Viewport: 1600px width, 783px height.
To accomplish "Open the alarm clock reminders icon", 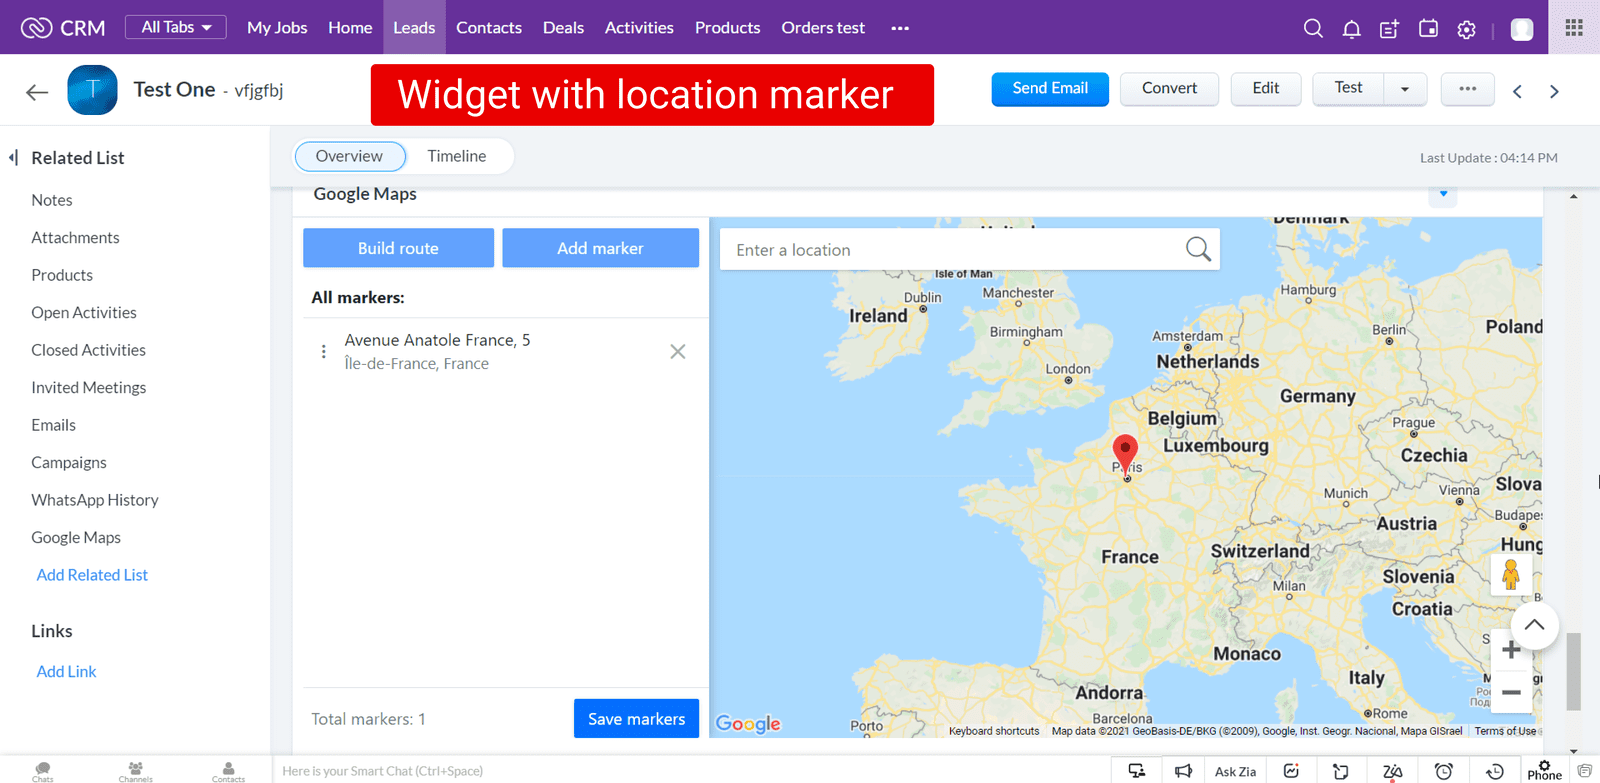I will click(x=1444, y=771).
